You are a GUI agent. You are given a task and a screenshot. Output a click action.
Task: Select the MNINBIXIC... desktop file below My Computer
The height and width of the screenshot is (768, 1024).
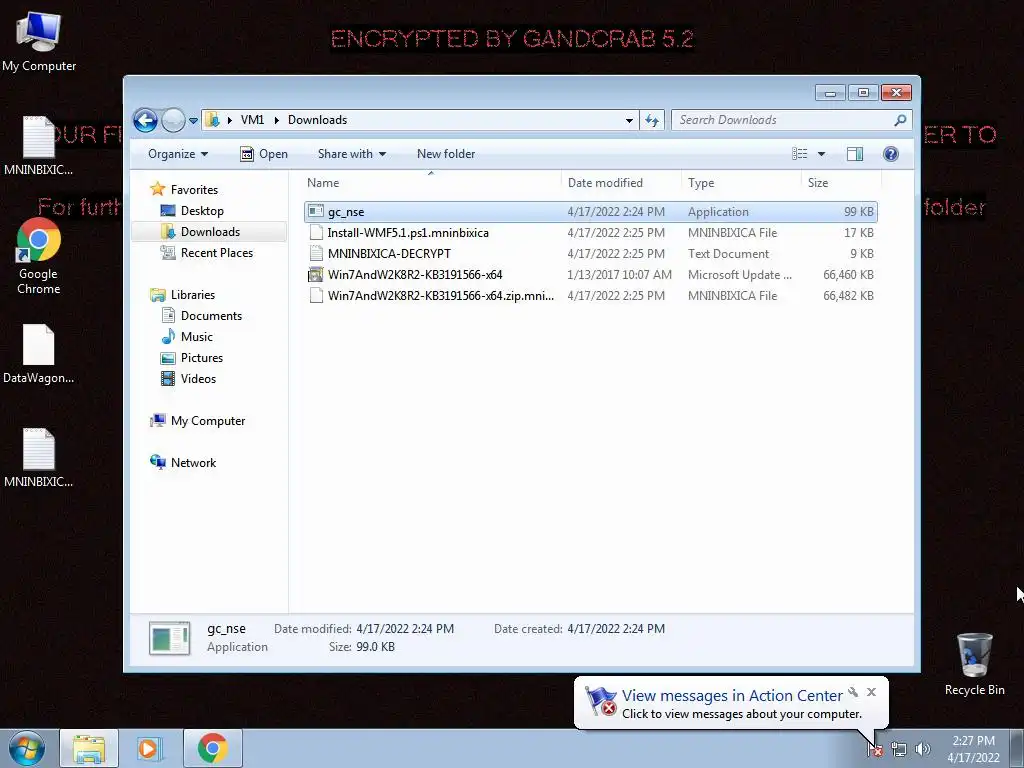tap(39, 146)
